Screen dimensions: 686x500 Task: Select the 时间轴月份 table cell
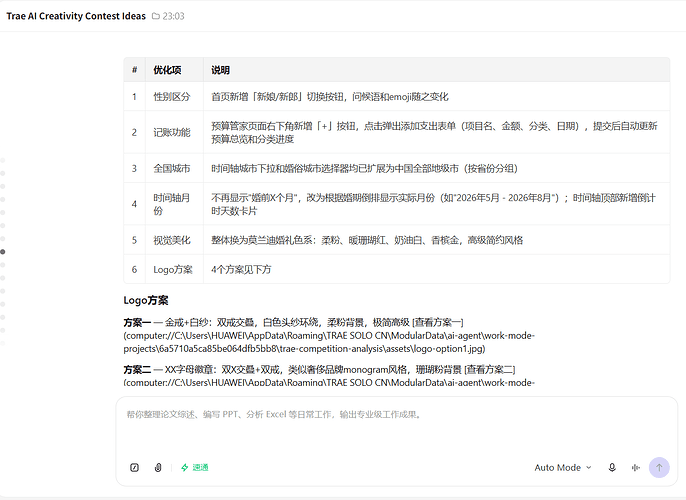pyautogui.click(x=172, y=204)
